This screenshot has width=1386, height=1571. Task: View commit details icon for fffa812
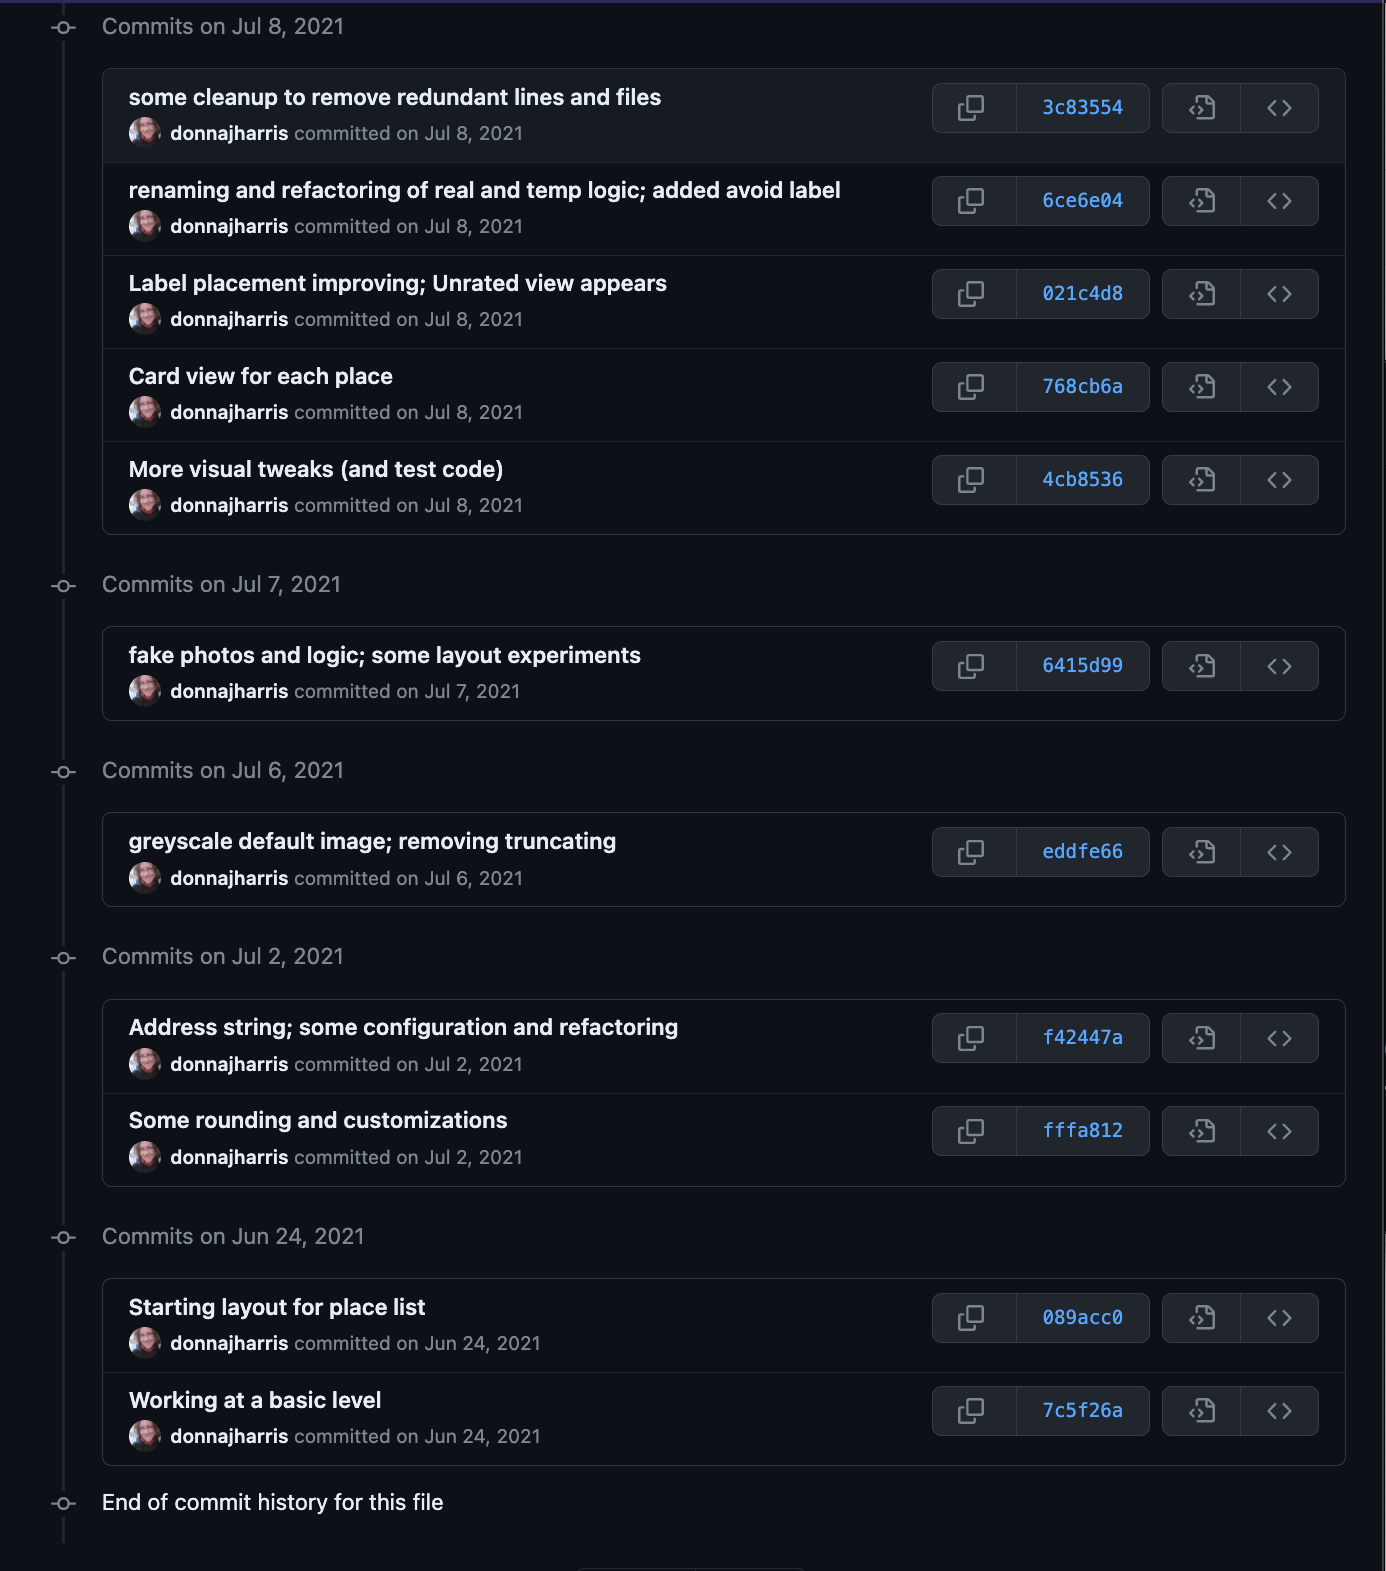(1201, 1130)
